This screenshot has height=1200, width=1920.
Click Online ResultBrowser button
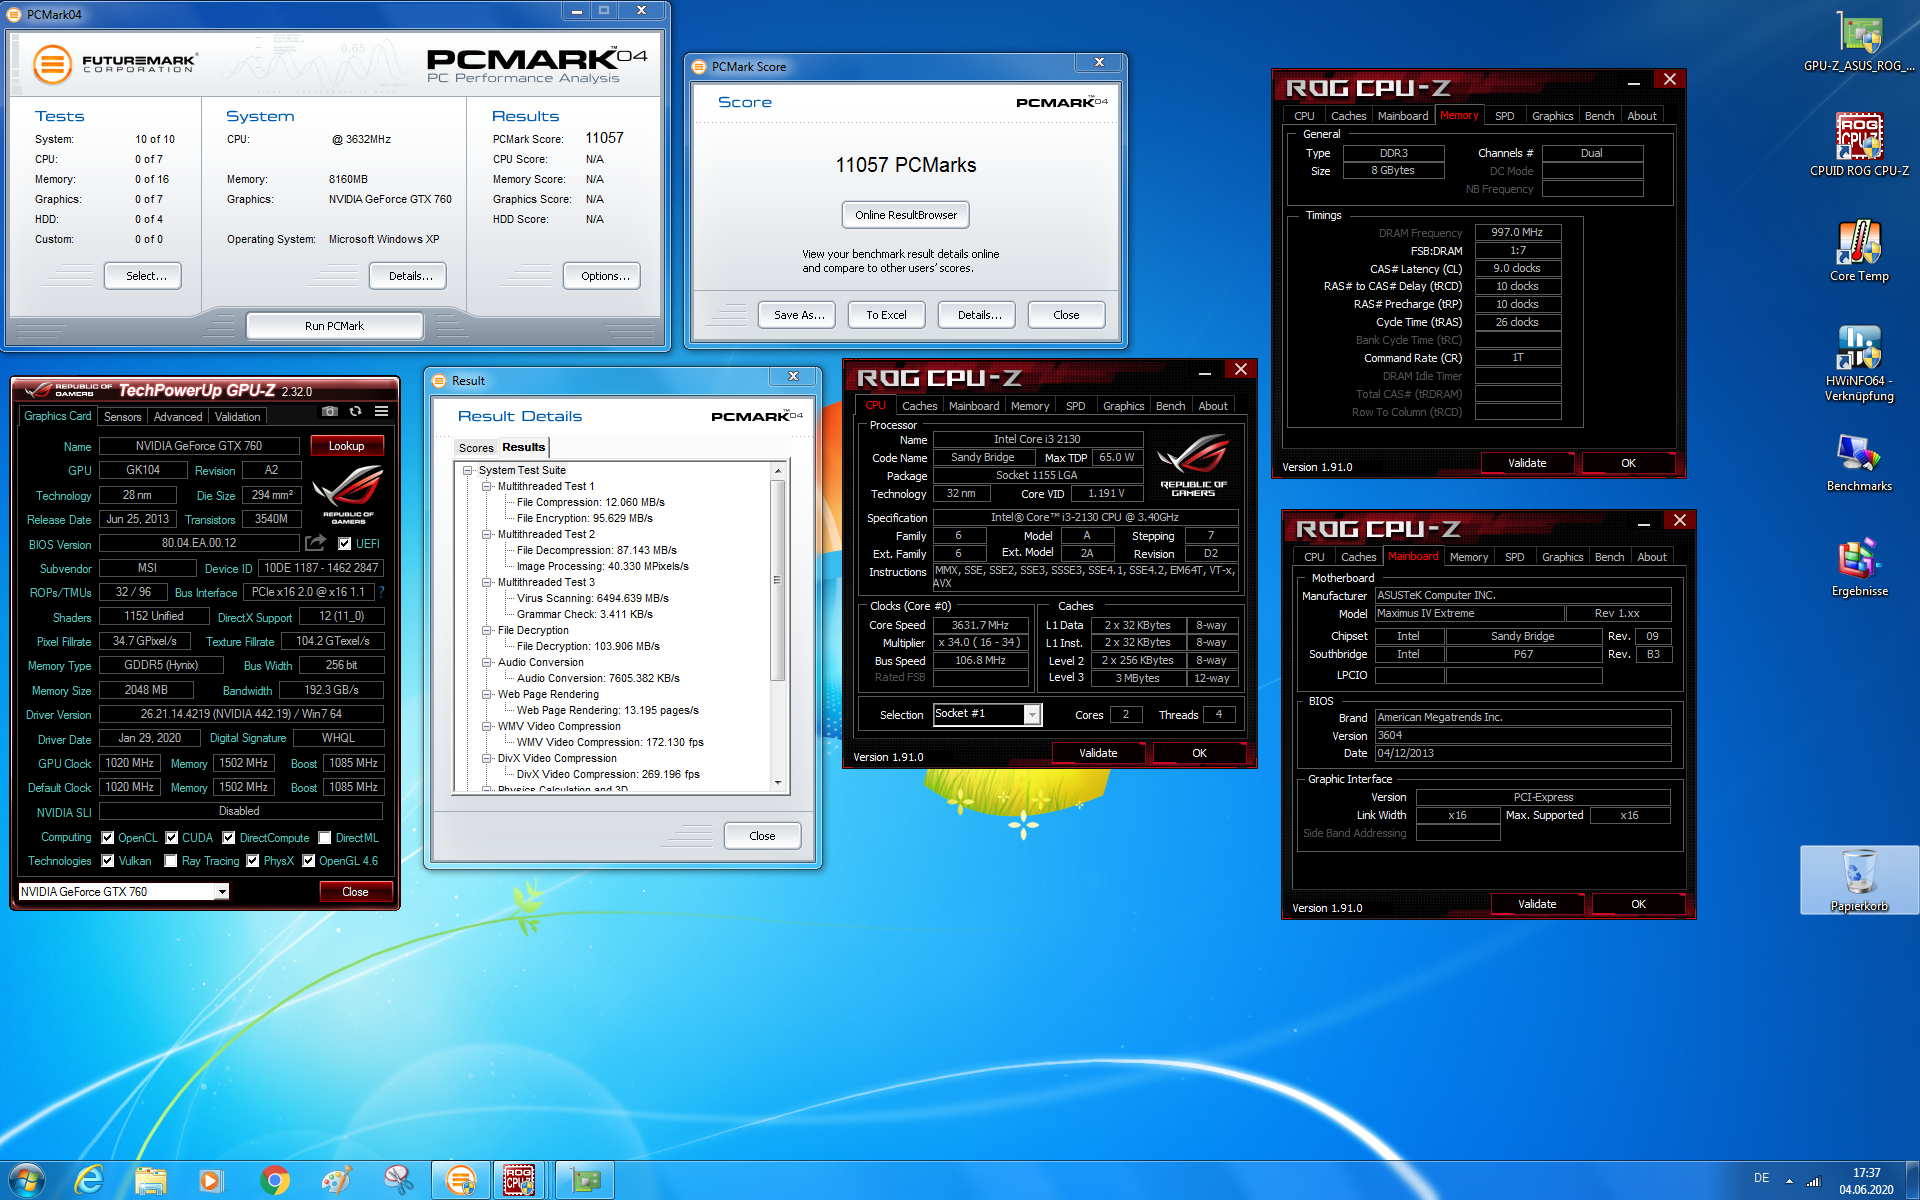[x=906, y=215]
